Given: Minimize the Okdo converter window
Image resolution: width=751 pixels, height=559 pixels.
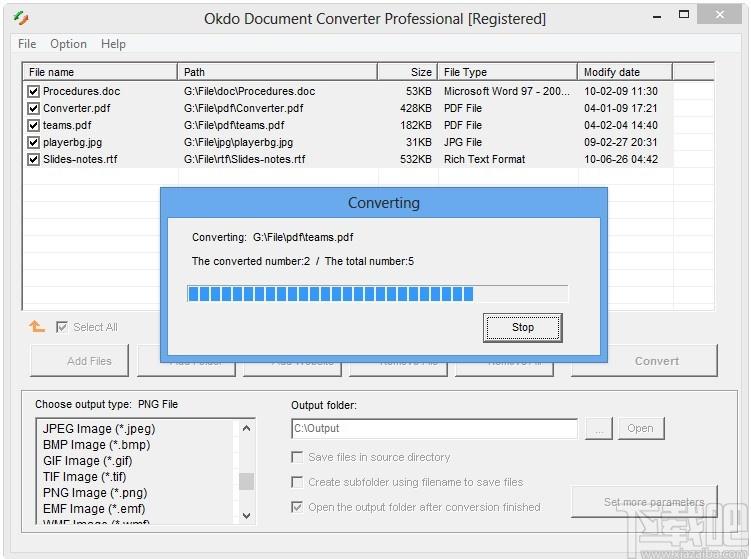Looking at the screenshot, I should pos(657,15).
